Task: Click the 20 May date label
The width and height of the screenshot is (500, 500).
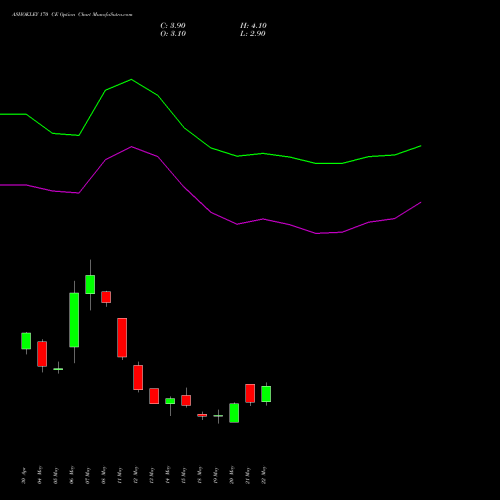Action: 232,475
